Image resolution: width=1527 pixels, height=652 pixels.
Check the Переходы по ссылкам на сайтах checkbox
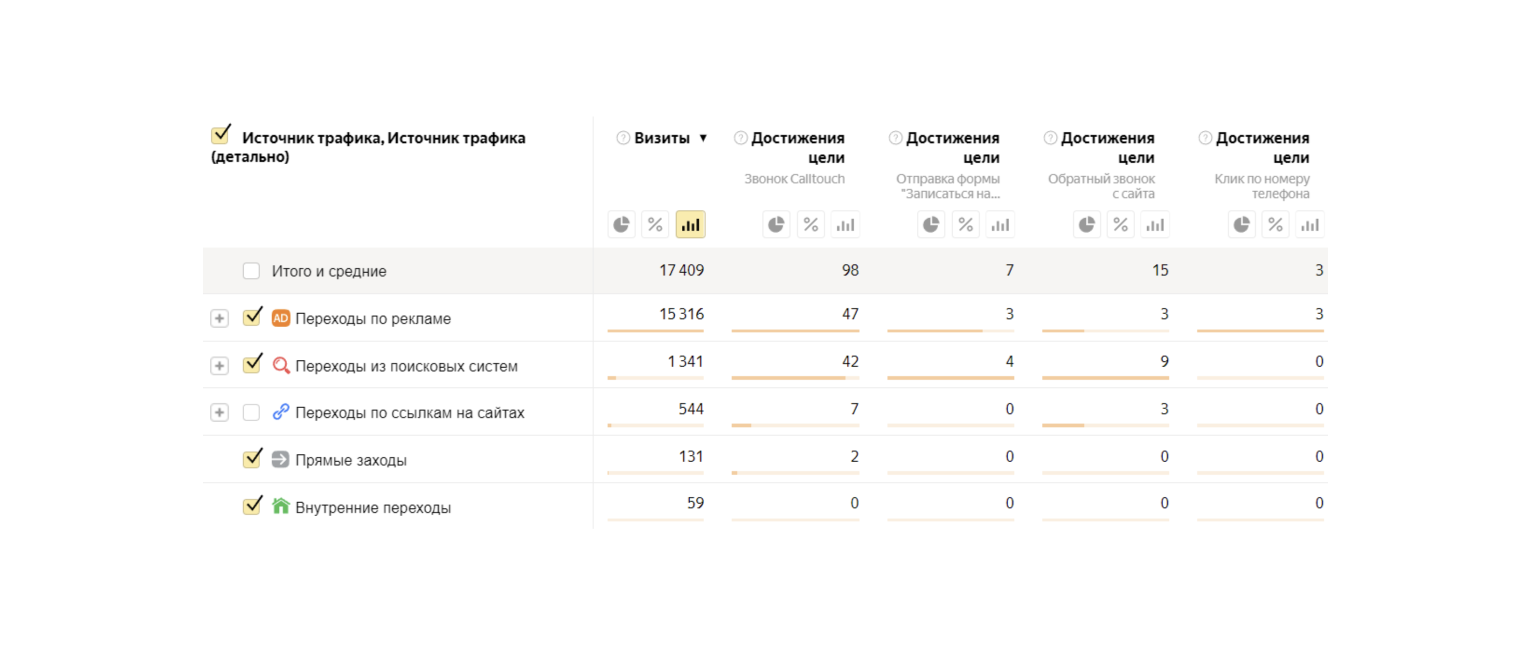click(251, 412)
